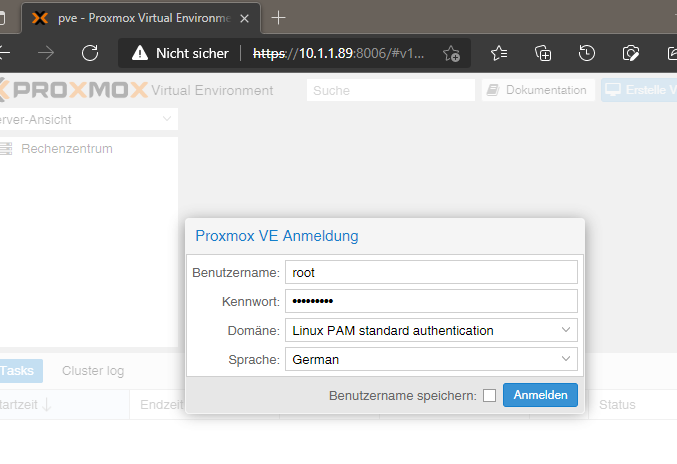Click the address bar URL
Viewport: 677px width, 464px height.
(x=338, y=53)
